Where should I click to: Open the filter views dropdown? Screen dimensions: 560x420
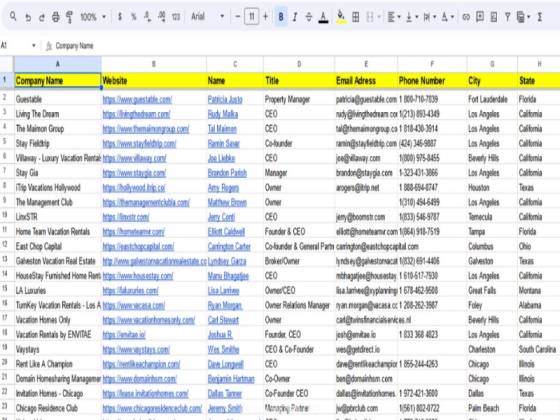tap(523, 17)
